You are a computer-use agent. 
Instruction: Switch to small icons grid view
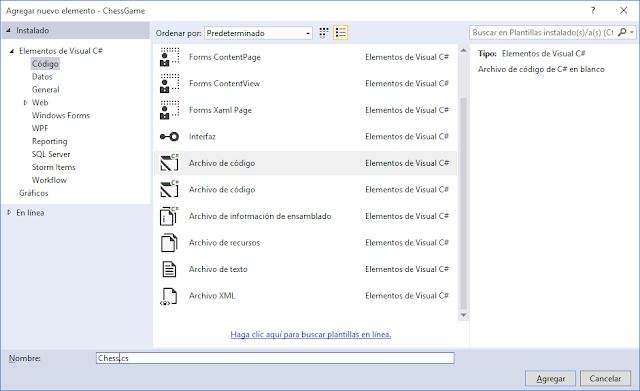(324, 33)
